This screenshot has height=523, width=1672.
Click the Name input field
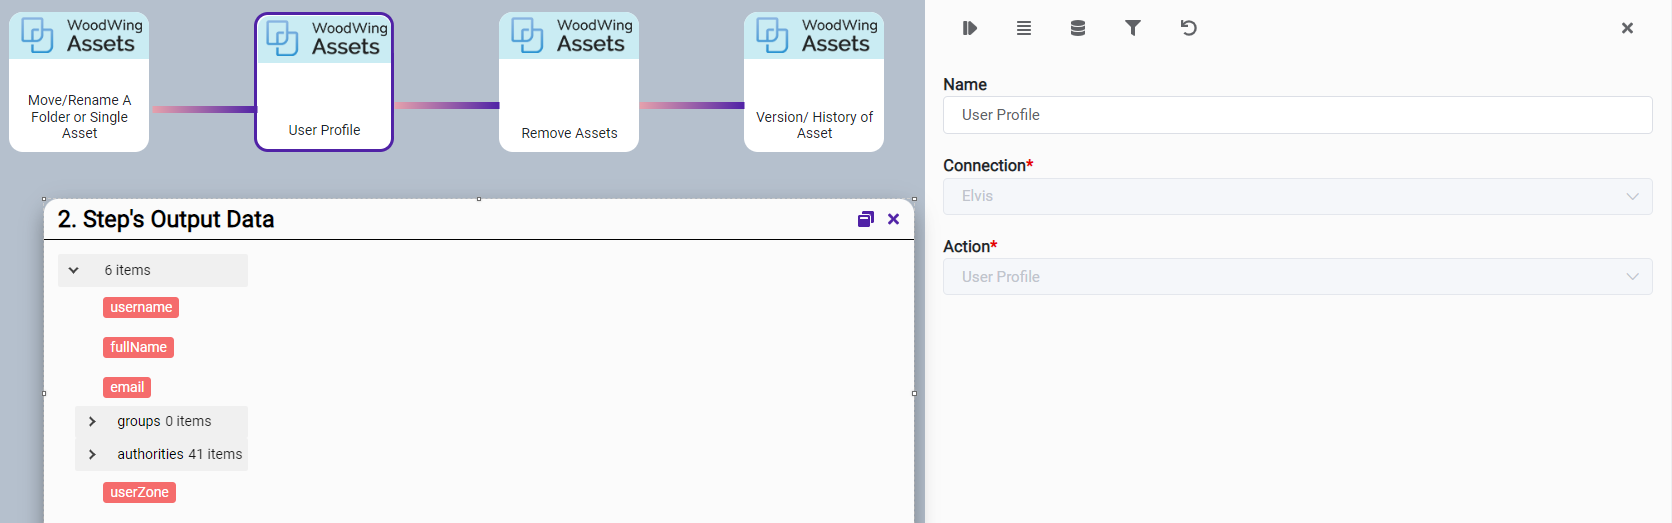[1297, 115]
